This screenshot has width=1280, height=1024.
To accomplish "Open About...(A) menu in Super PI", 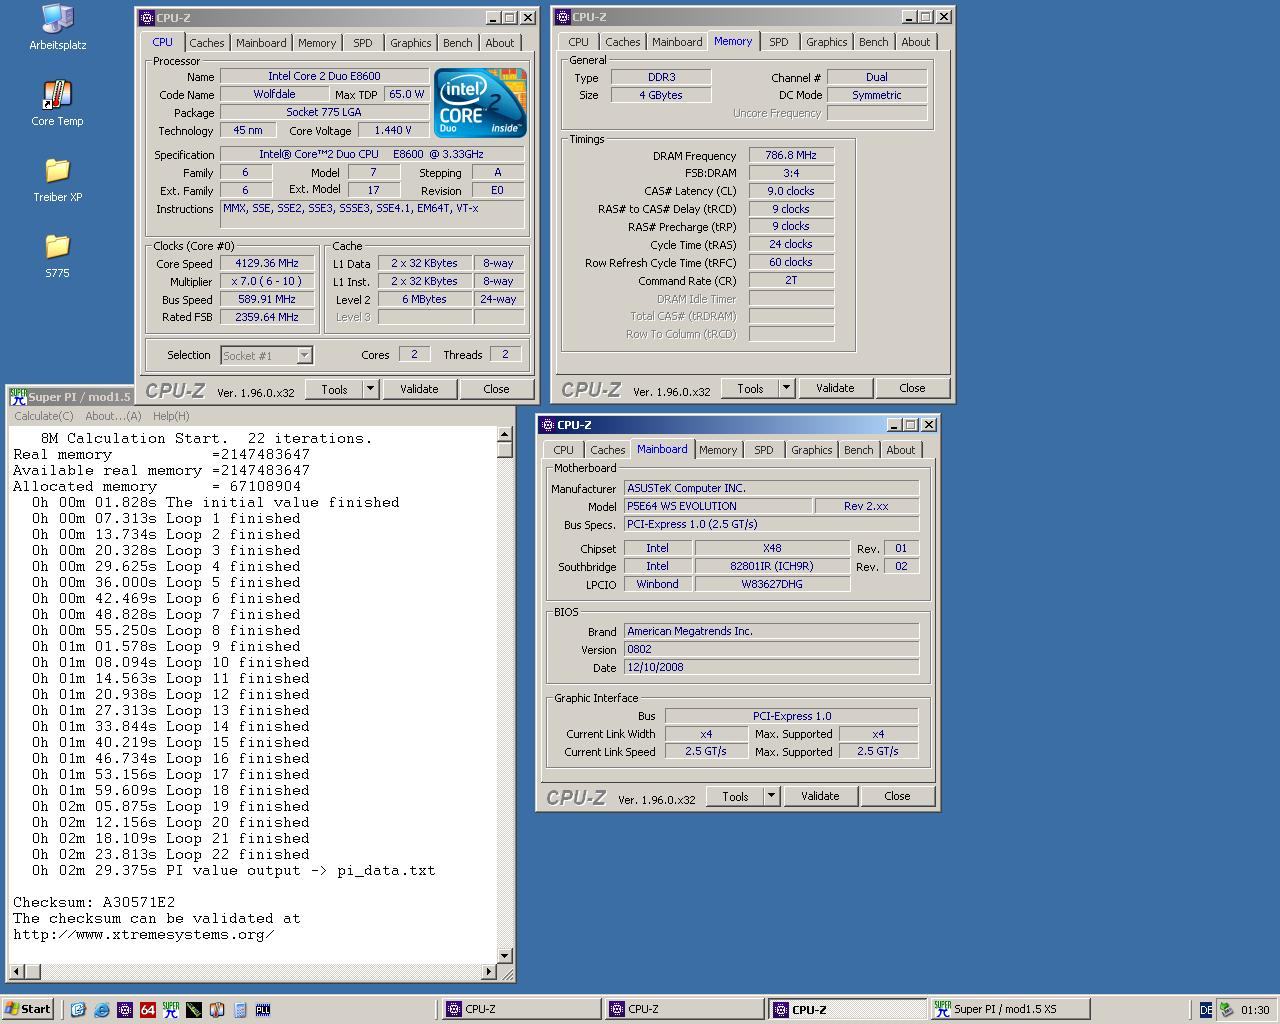I will (113, 416).
